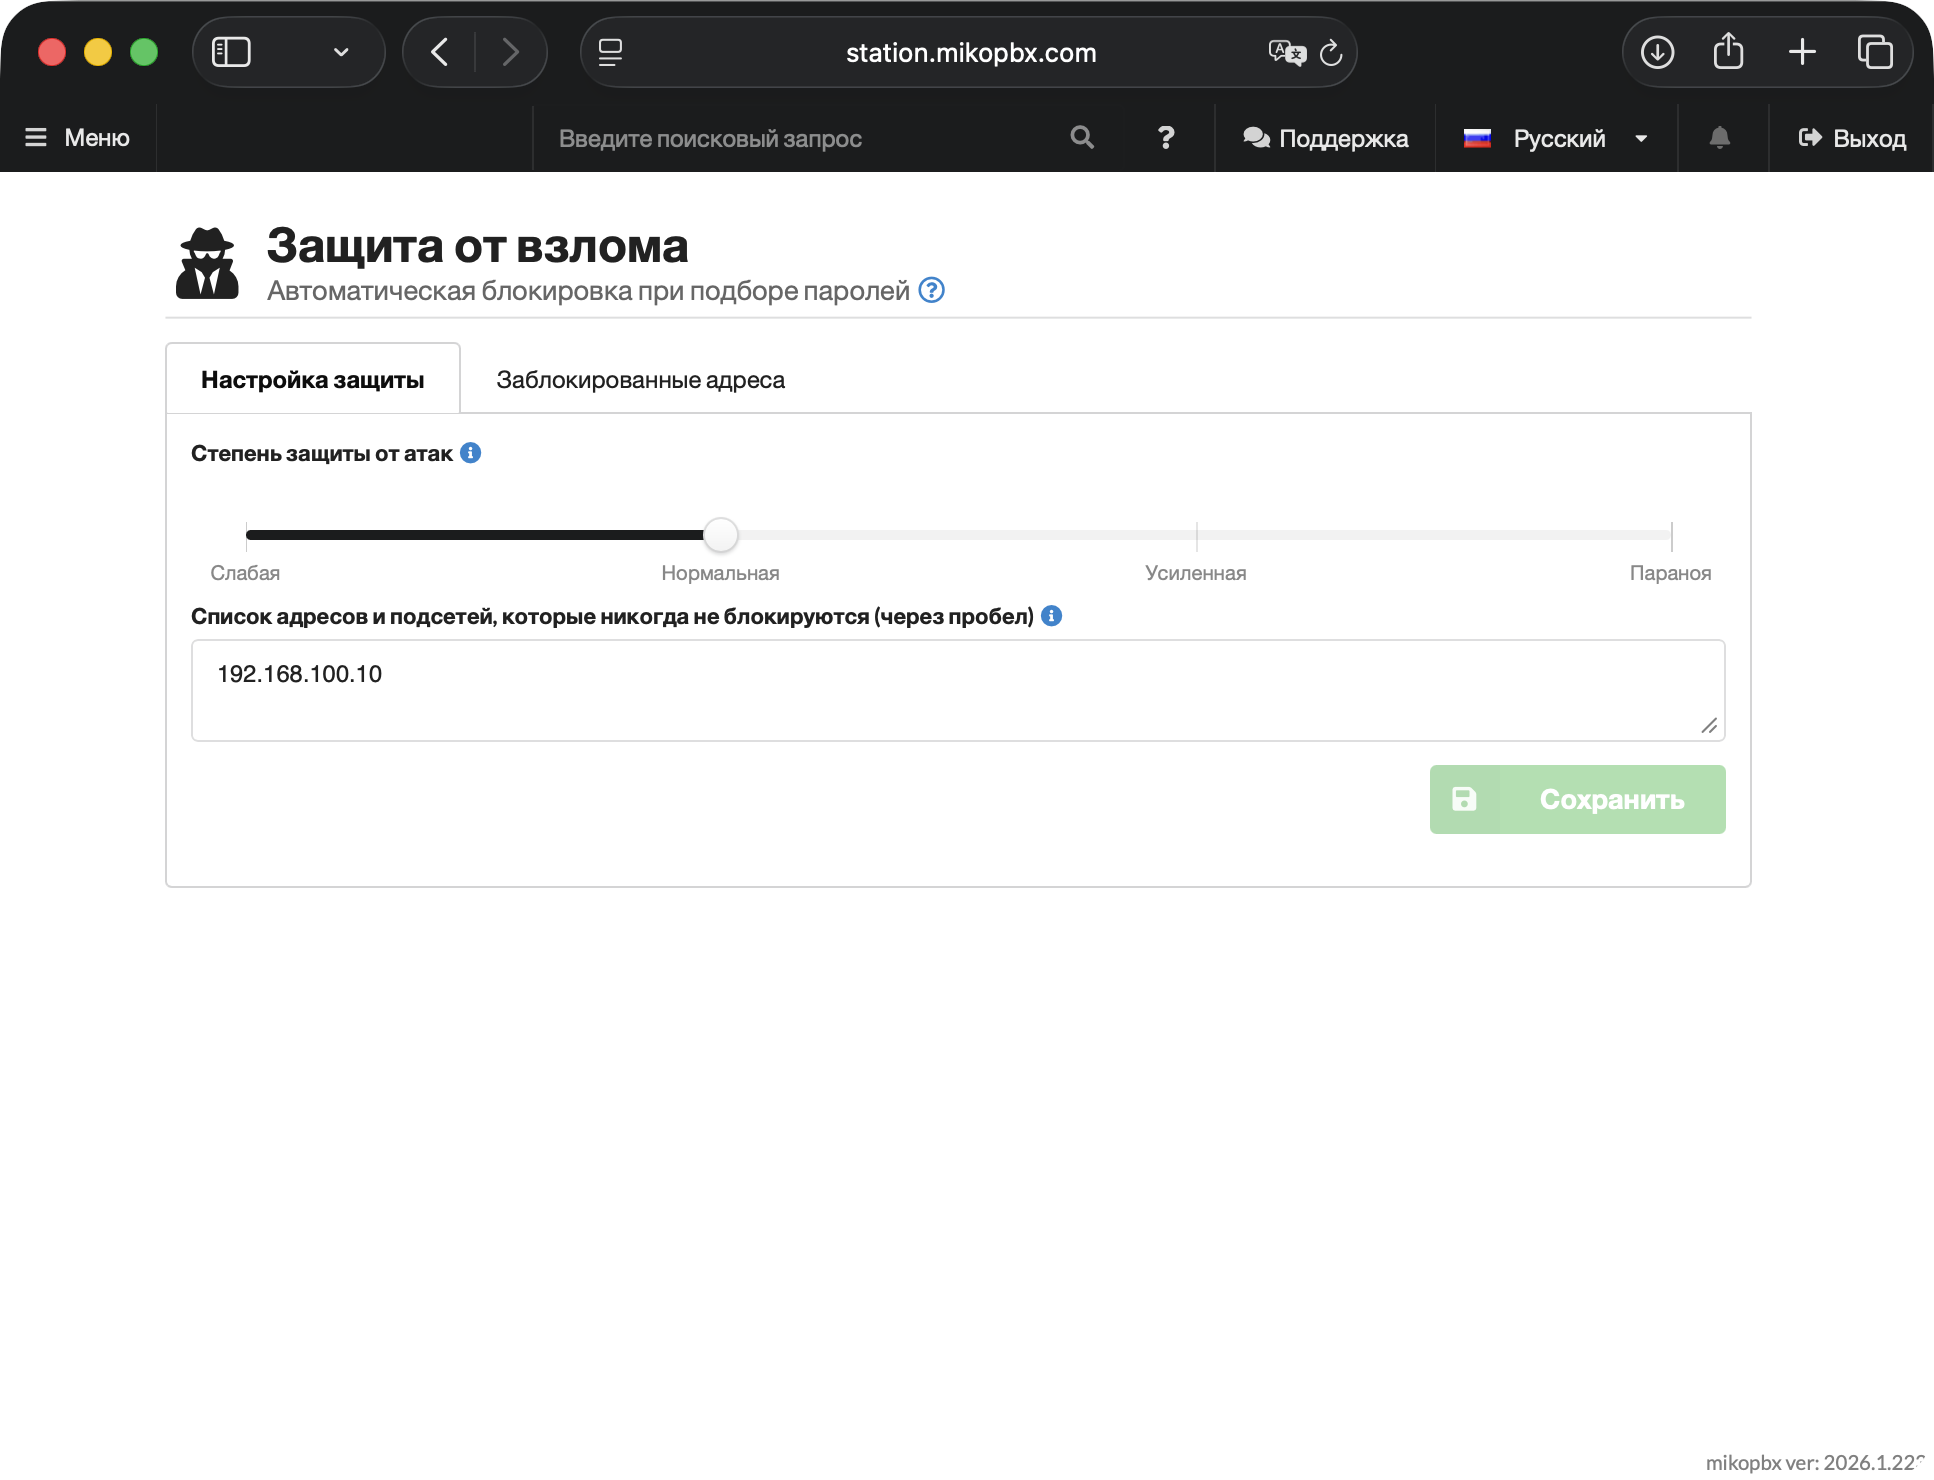Click the info icon beside the whitelist label
Image resolution: width=1934 pixels, height=1480 pixels.
point(1051,616)
